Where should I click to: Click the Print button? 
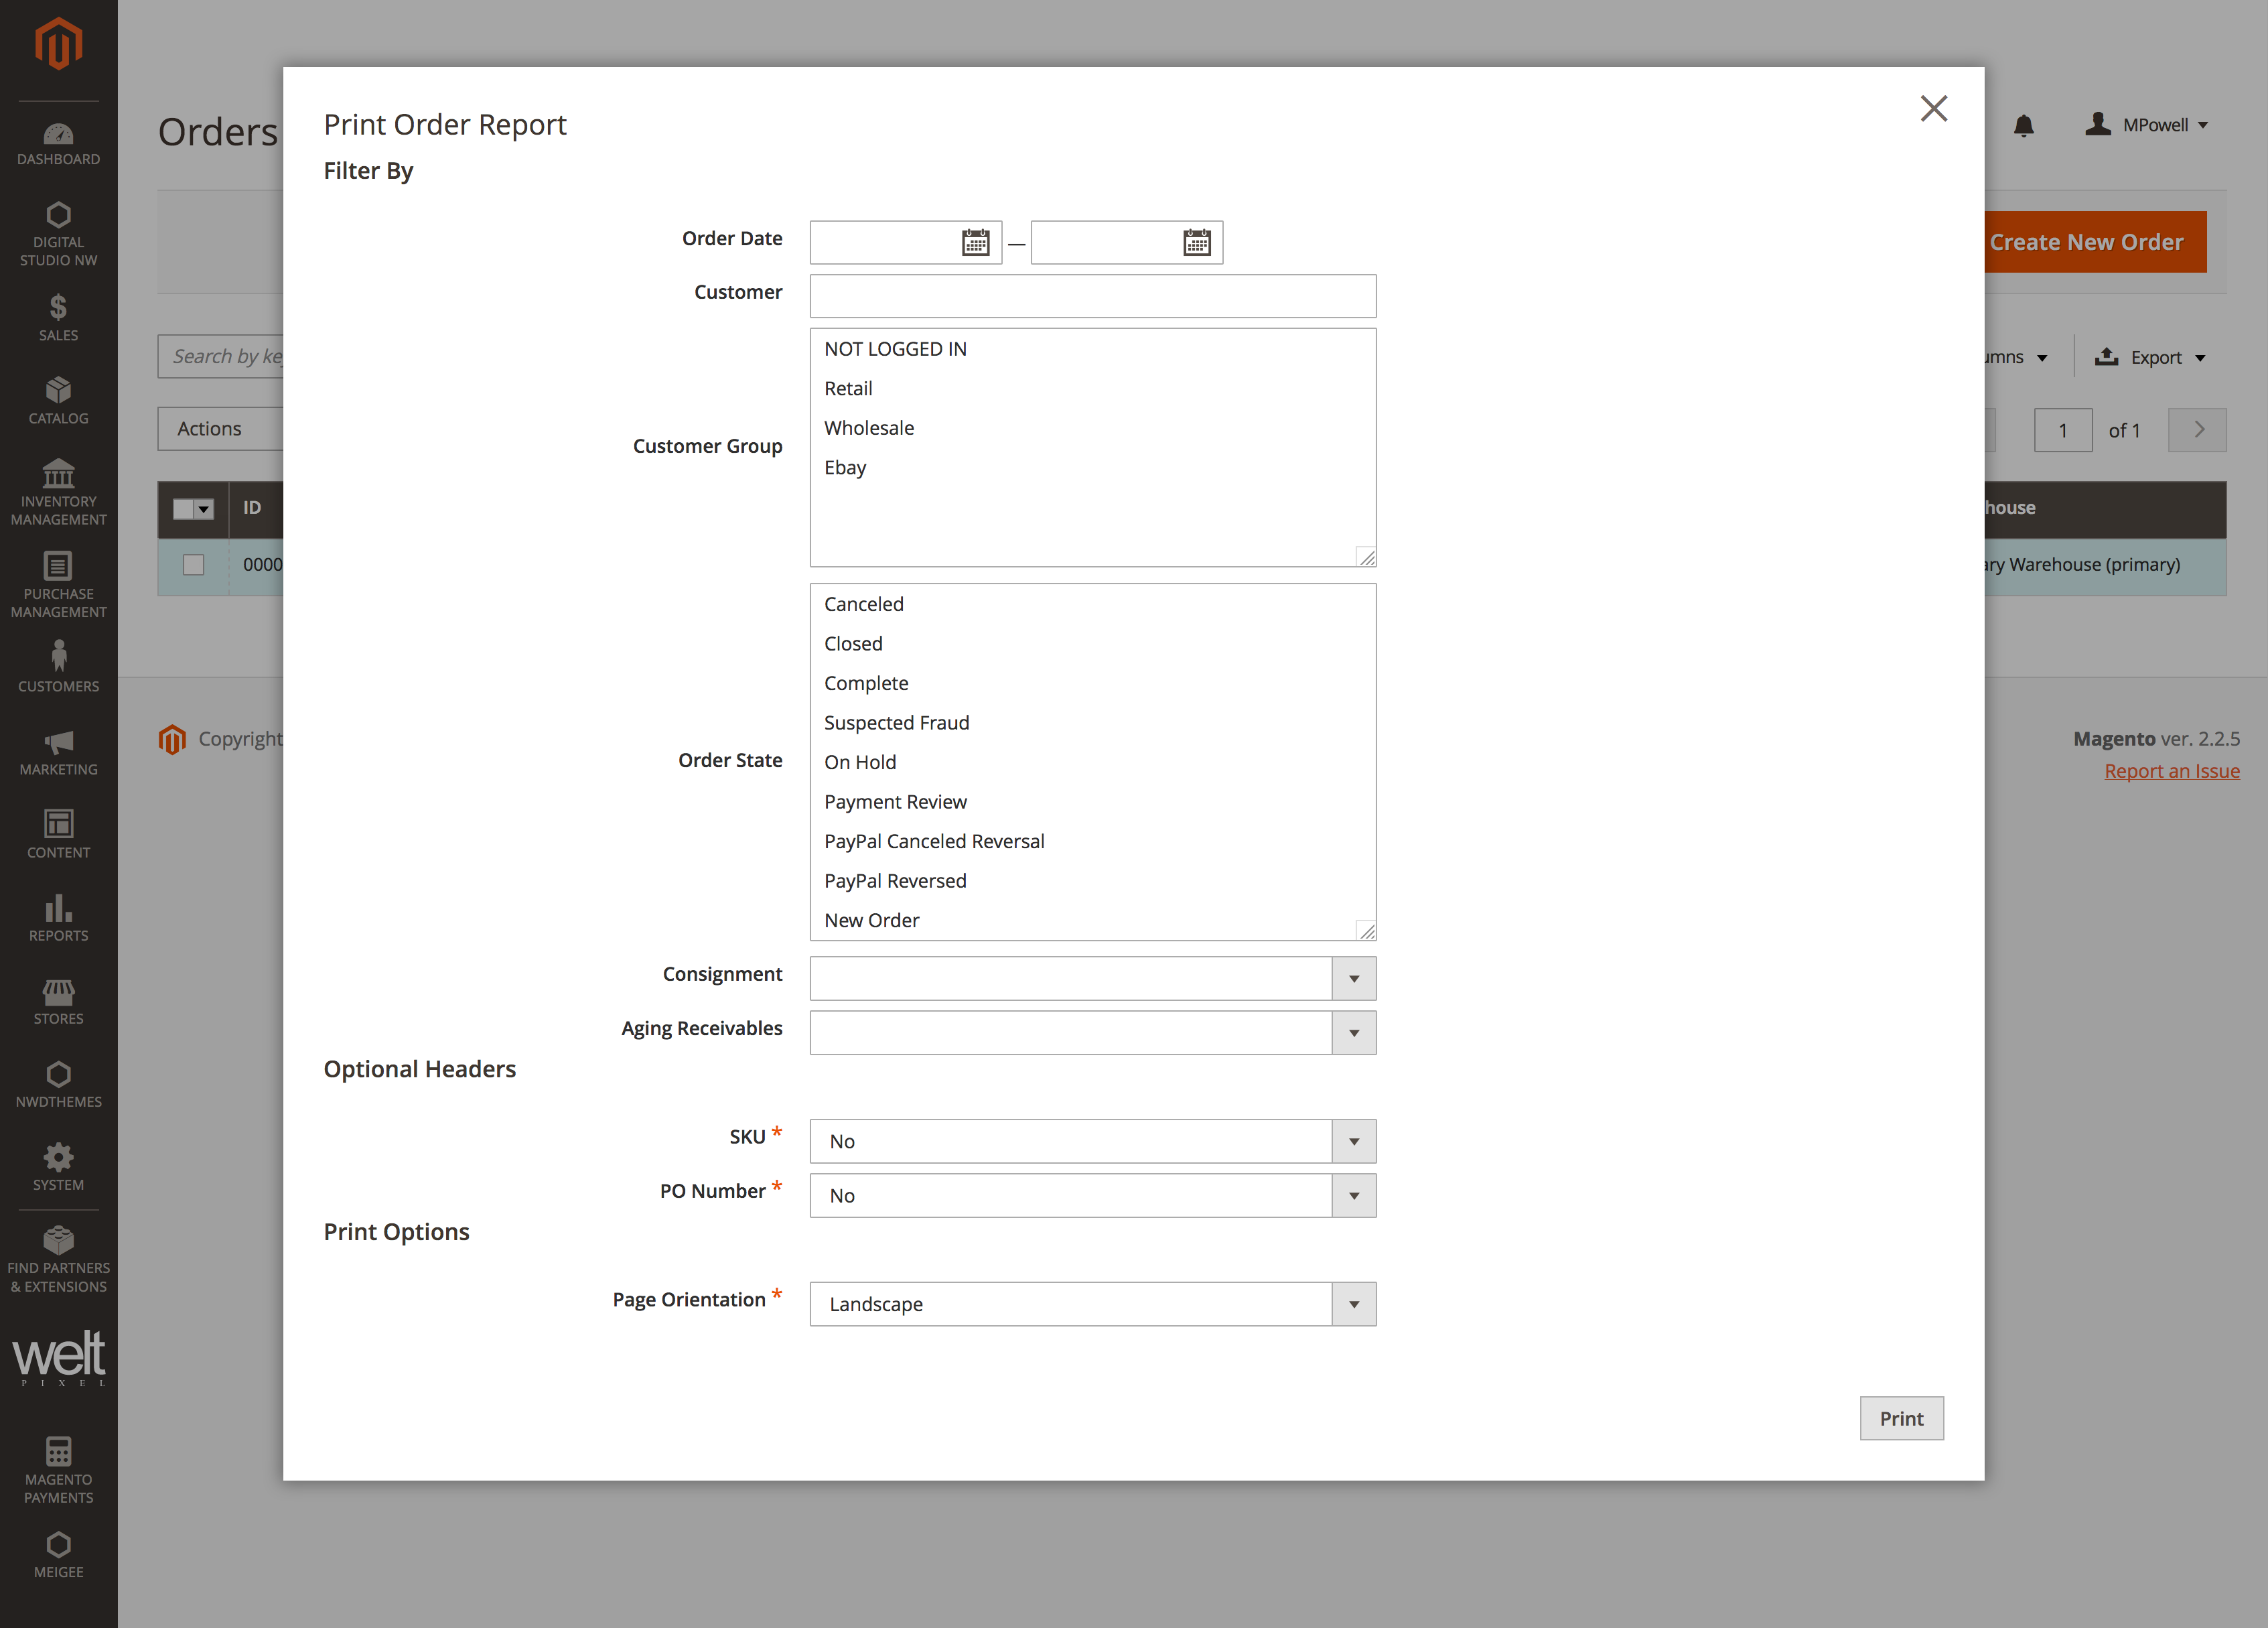[1900, 1418]
